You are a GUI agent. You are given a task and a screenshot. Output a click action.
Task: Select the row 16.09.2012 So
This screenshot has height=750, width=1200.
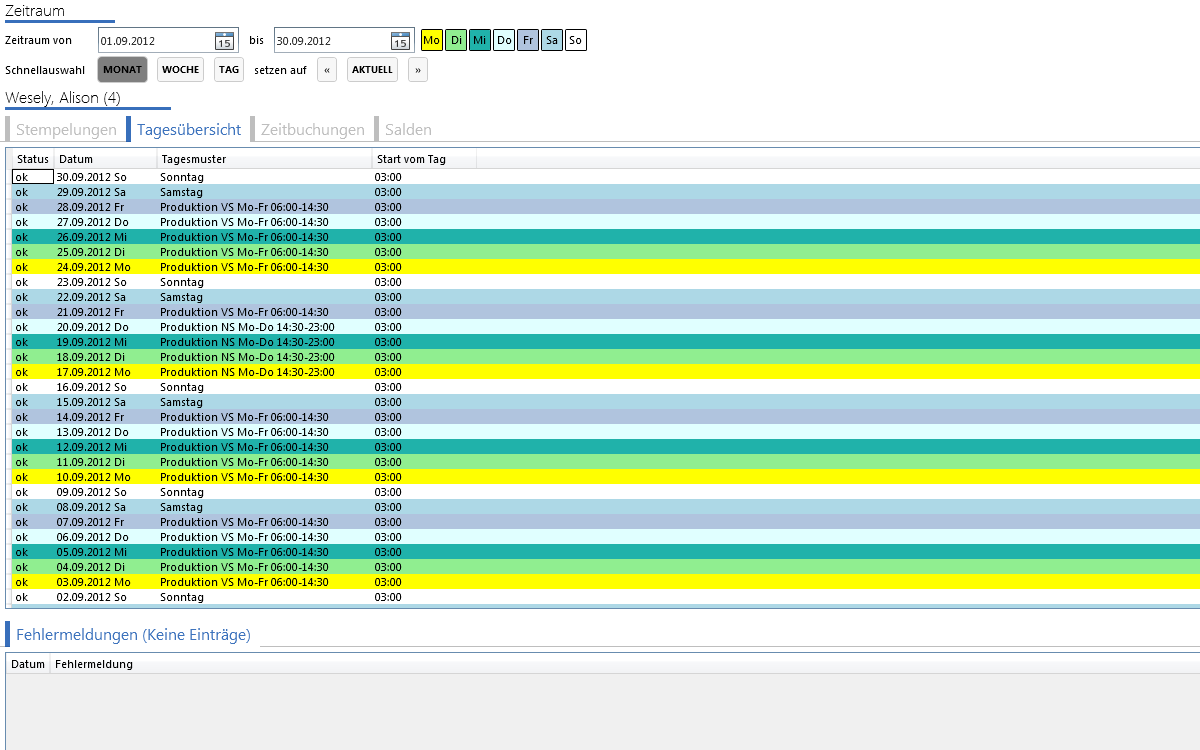(x=606, y=387)
